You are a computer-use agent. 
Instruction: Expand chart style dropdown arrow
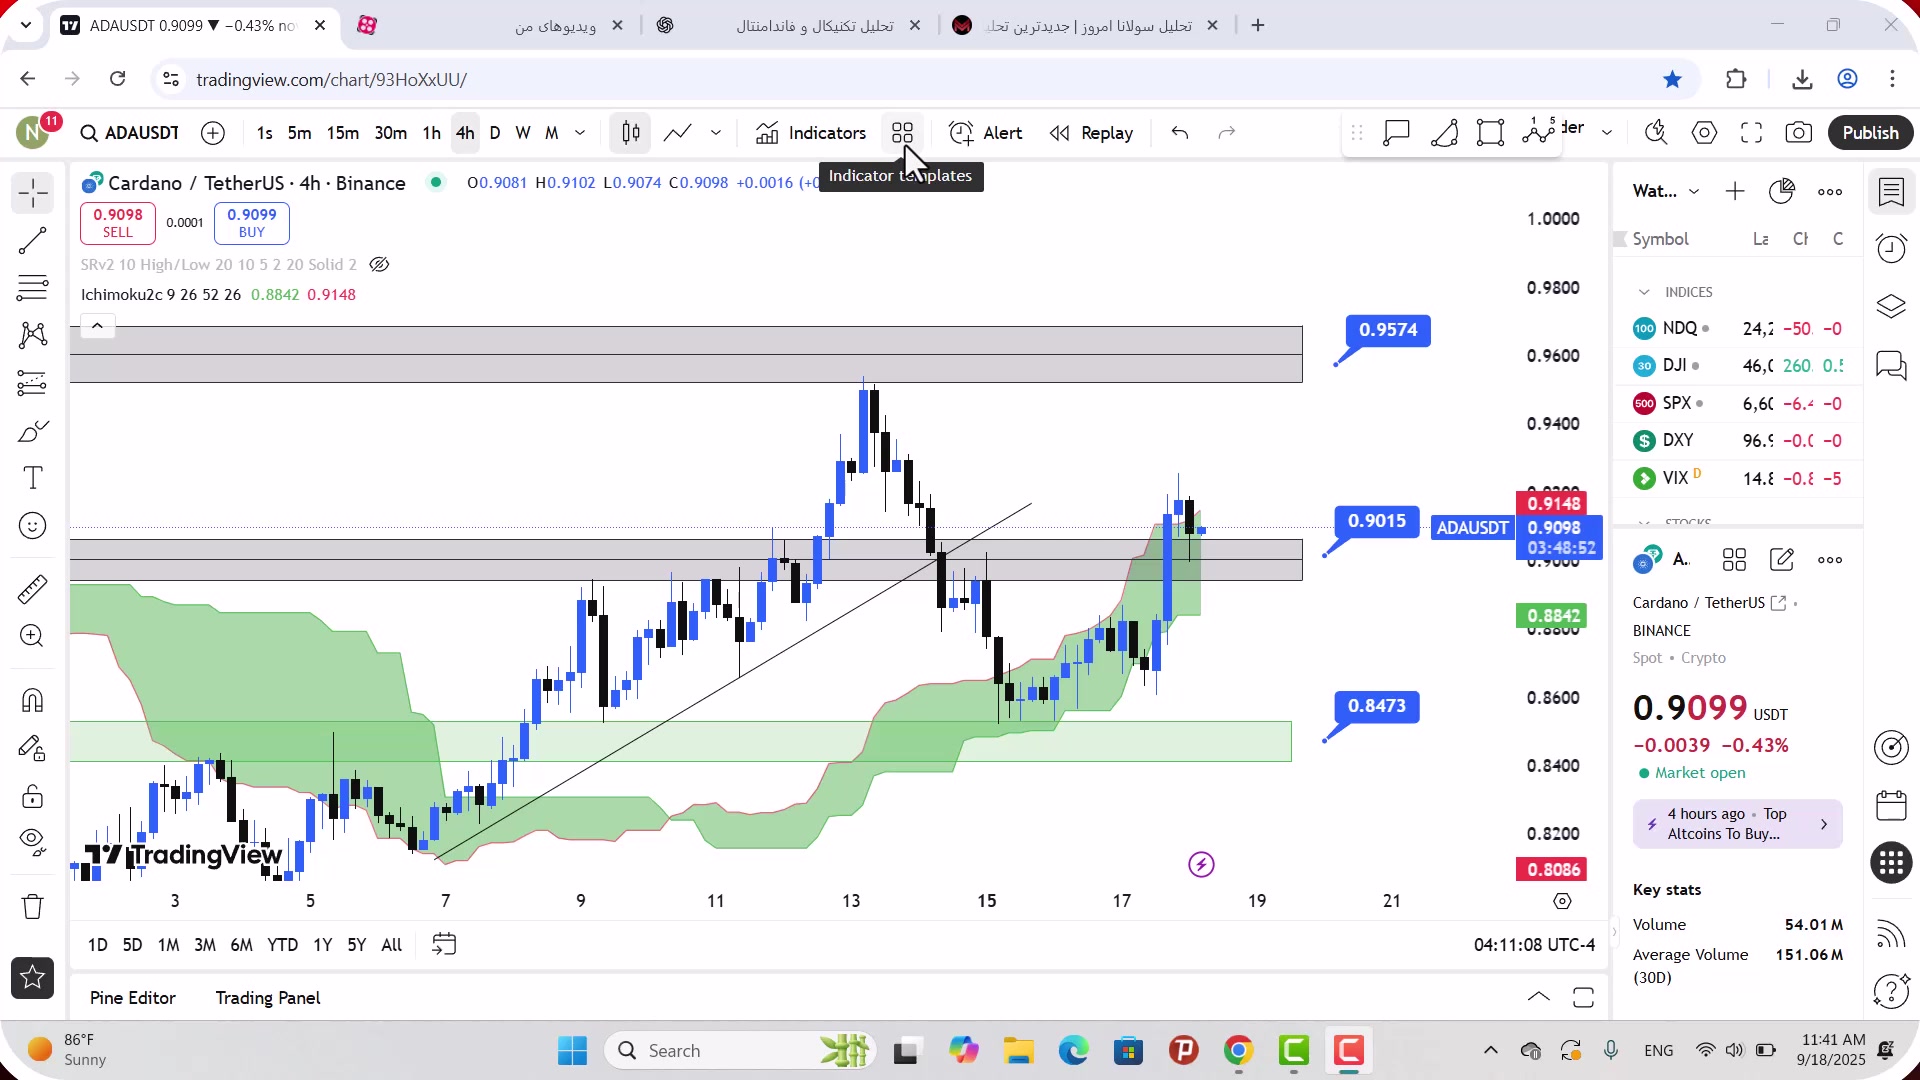point(716,133)
